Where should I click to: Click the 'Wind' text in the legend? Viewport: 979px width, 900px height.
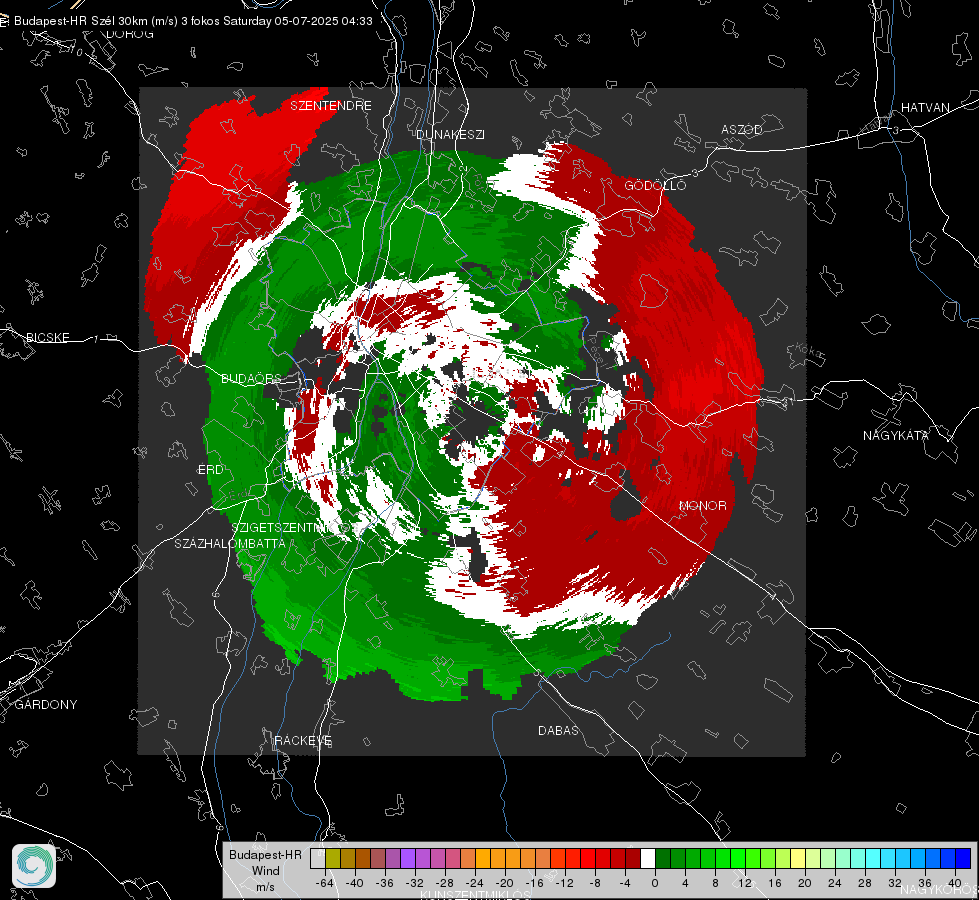click(x=265, y=870)
